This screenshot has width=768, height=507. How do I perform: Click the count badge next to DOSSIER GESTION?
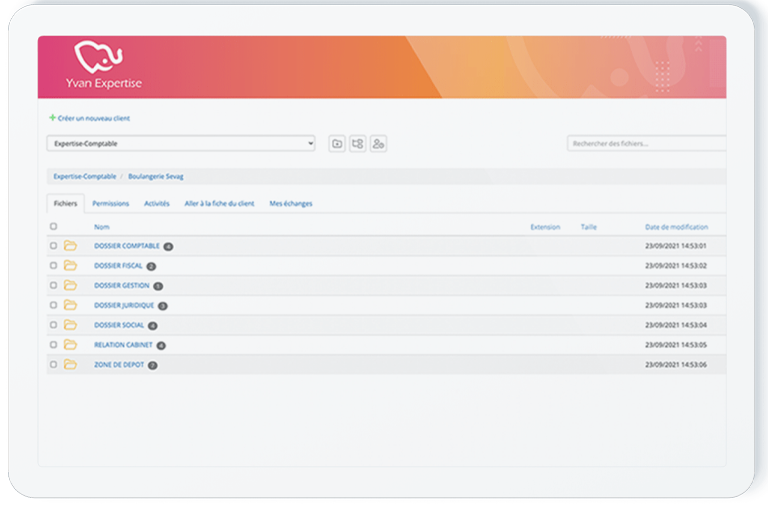158,286
